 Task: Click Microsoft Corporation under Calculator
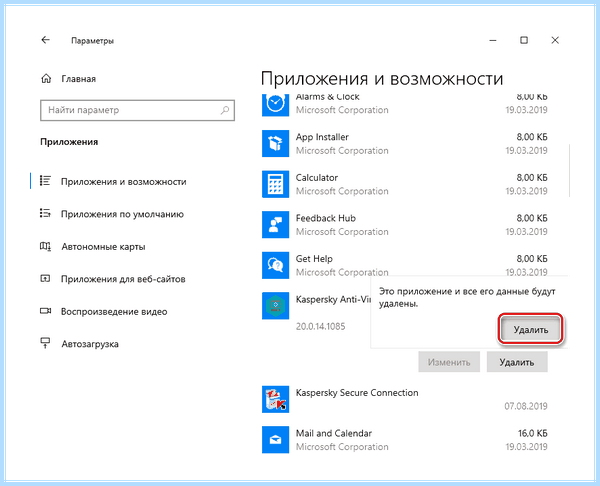point(342,191)
